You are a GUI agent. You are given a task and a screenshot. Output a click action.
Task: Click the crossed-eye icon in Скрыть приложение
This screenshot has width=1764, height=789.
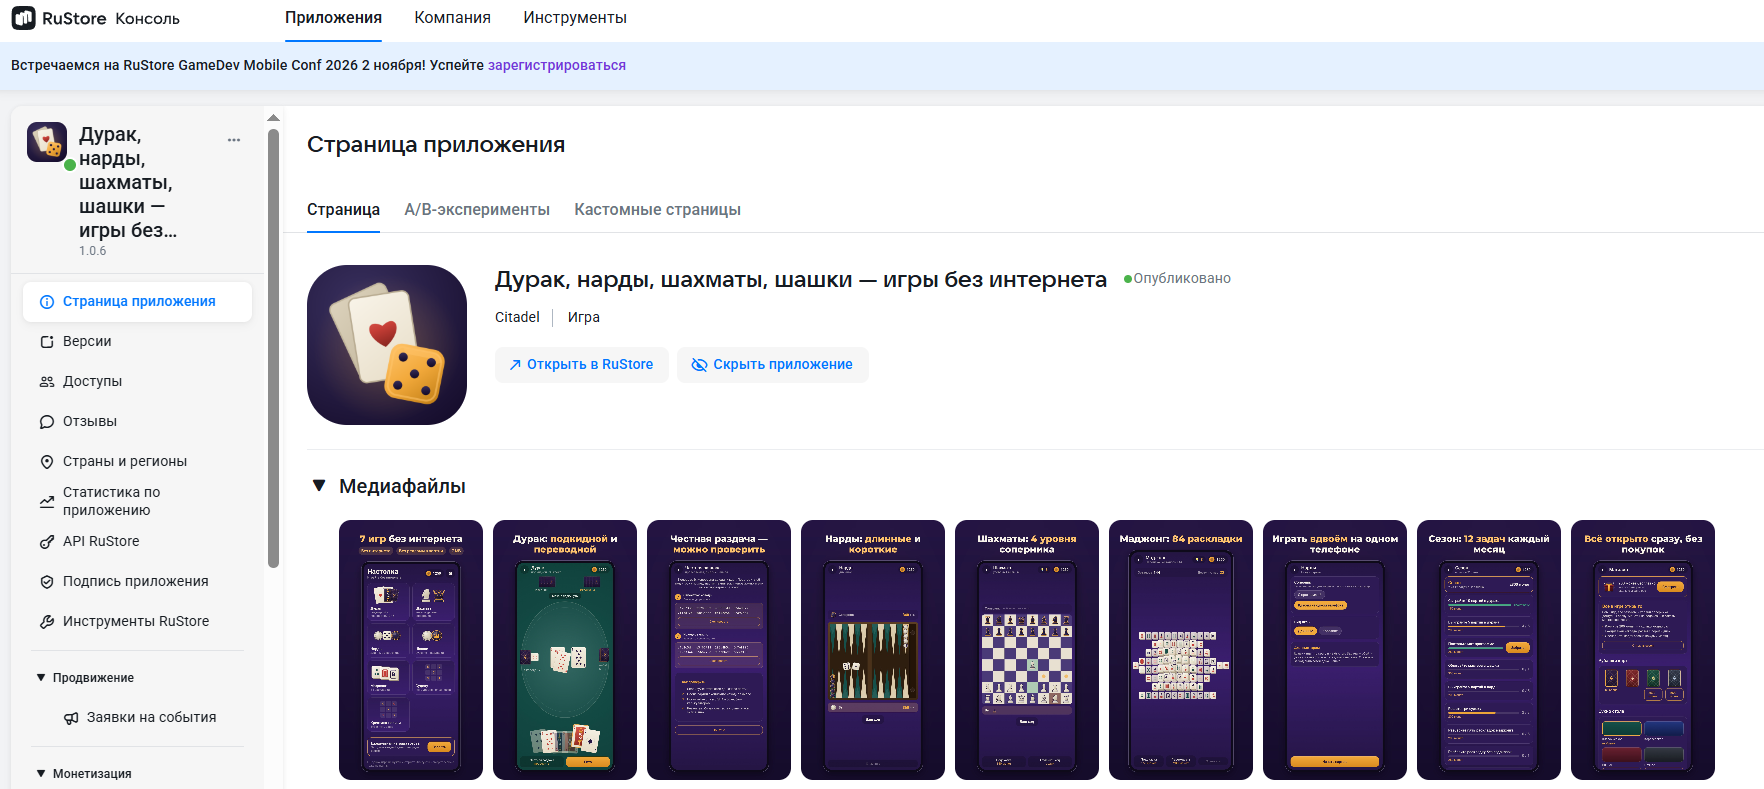[x=699, y=365]
